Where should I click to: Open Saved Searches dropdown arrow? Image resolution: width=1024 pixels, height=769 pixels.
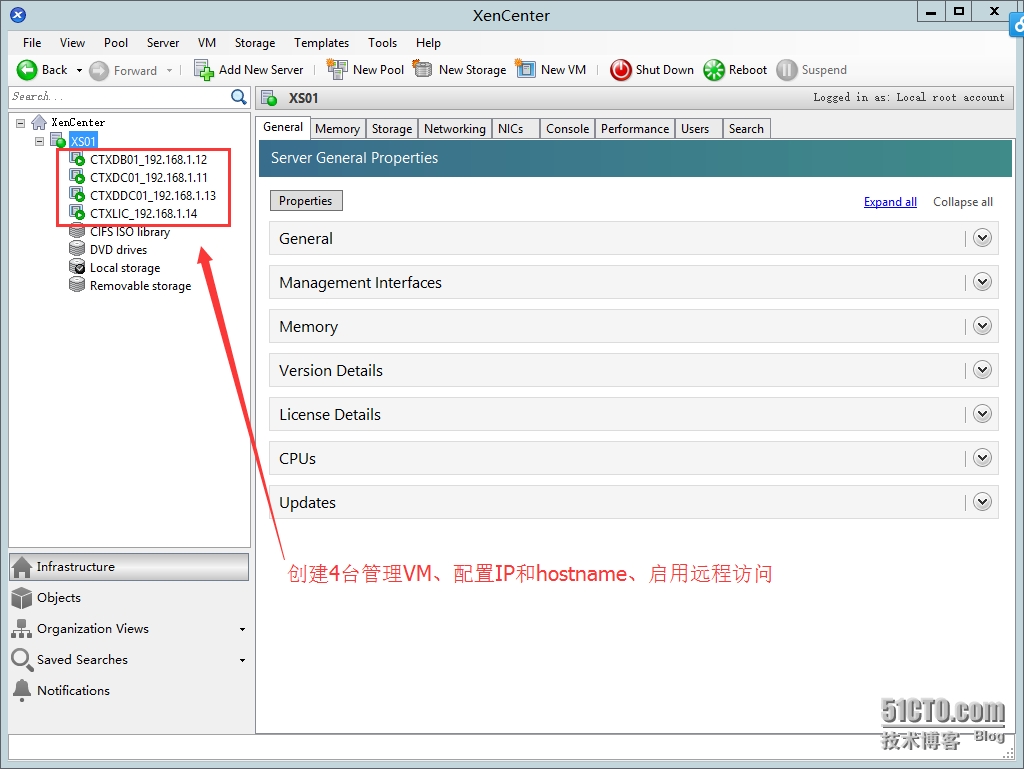(x=242, y=661)
